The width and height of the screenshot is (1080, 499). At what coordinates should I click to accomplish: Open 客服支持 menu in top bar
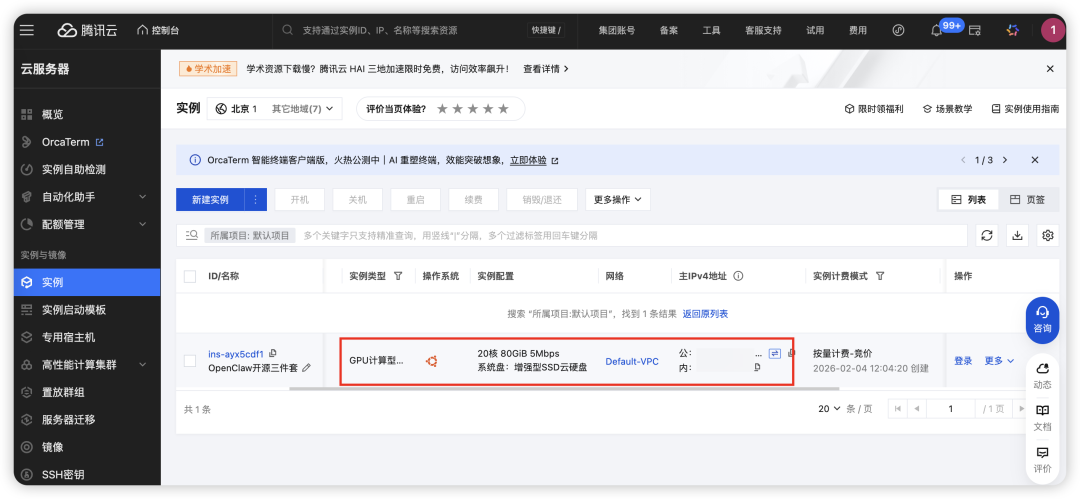point(763,30)
